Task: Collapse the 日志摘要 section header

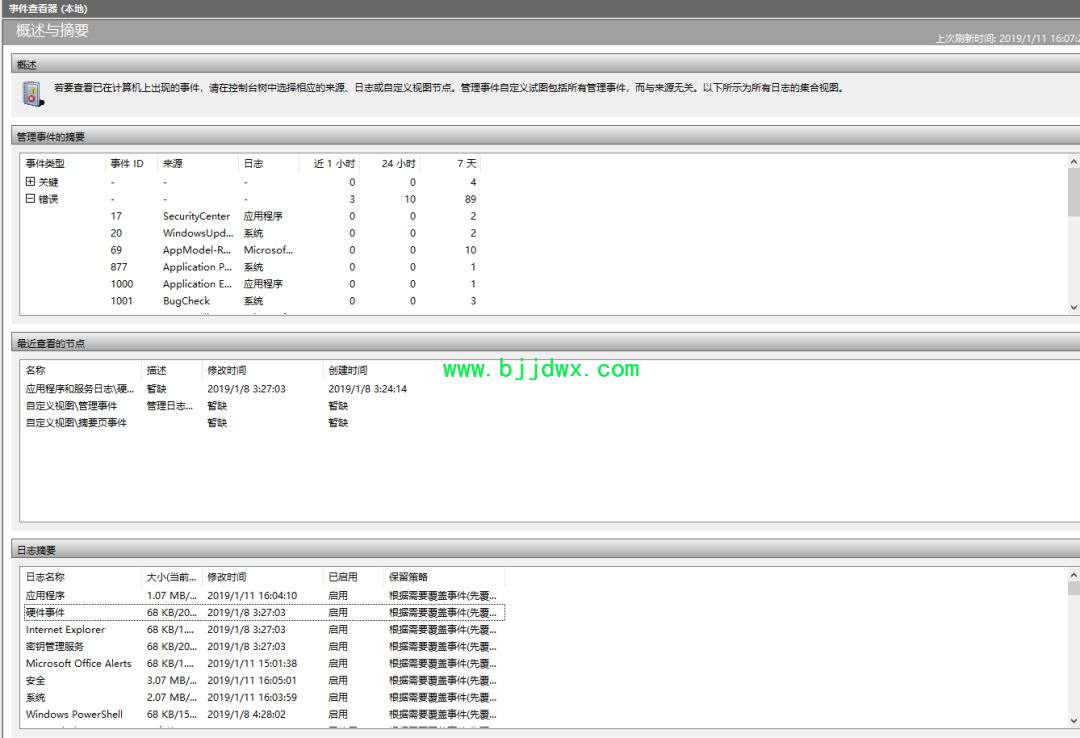Action: tap(546, 550)
